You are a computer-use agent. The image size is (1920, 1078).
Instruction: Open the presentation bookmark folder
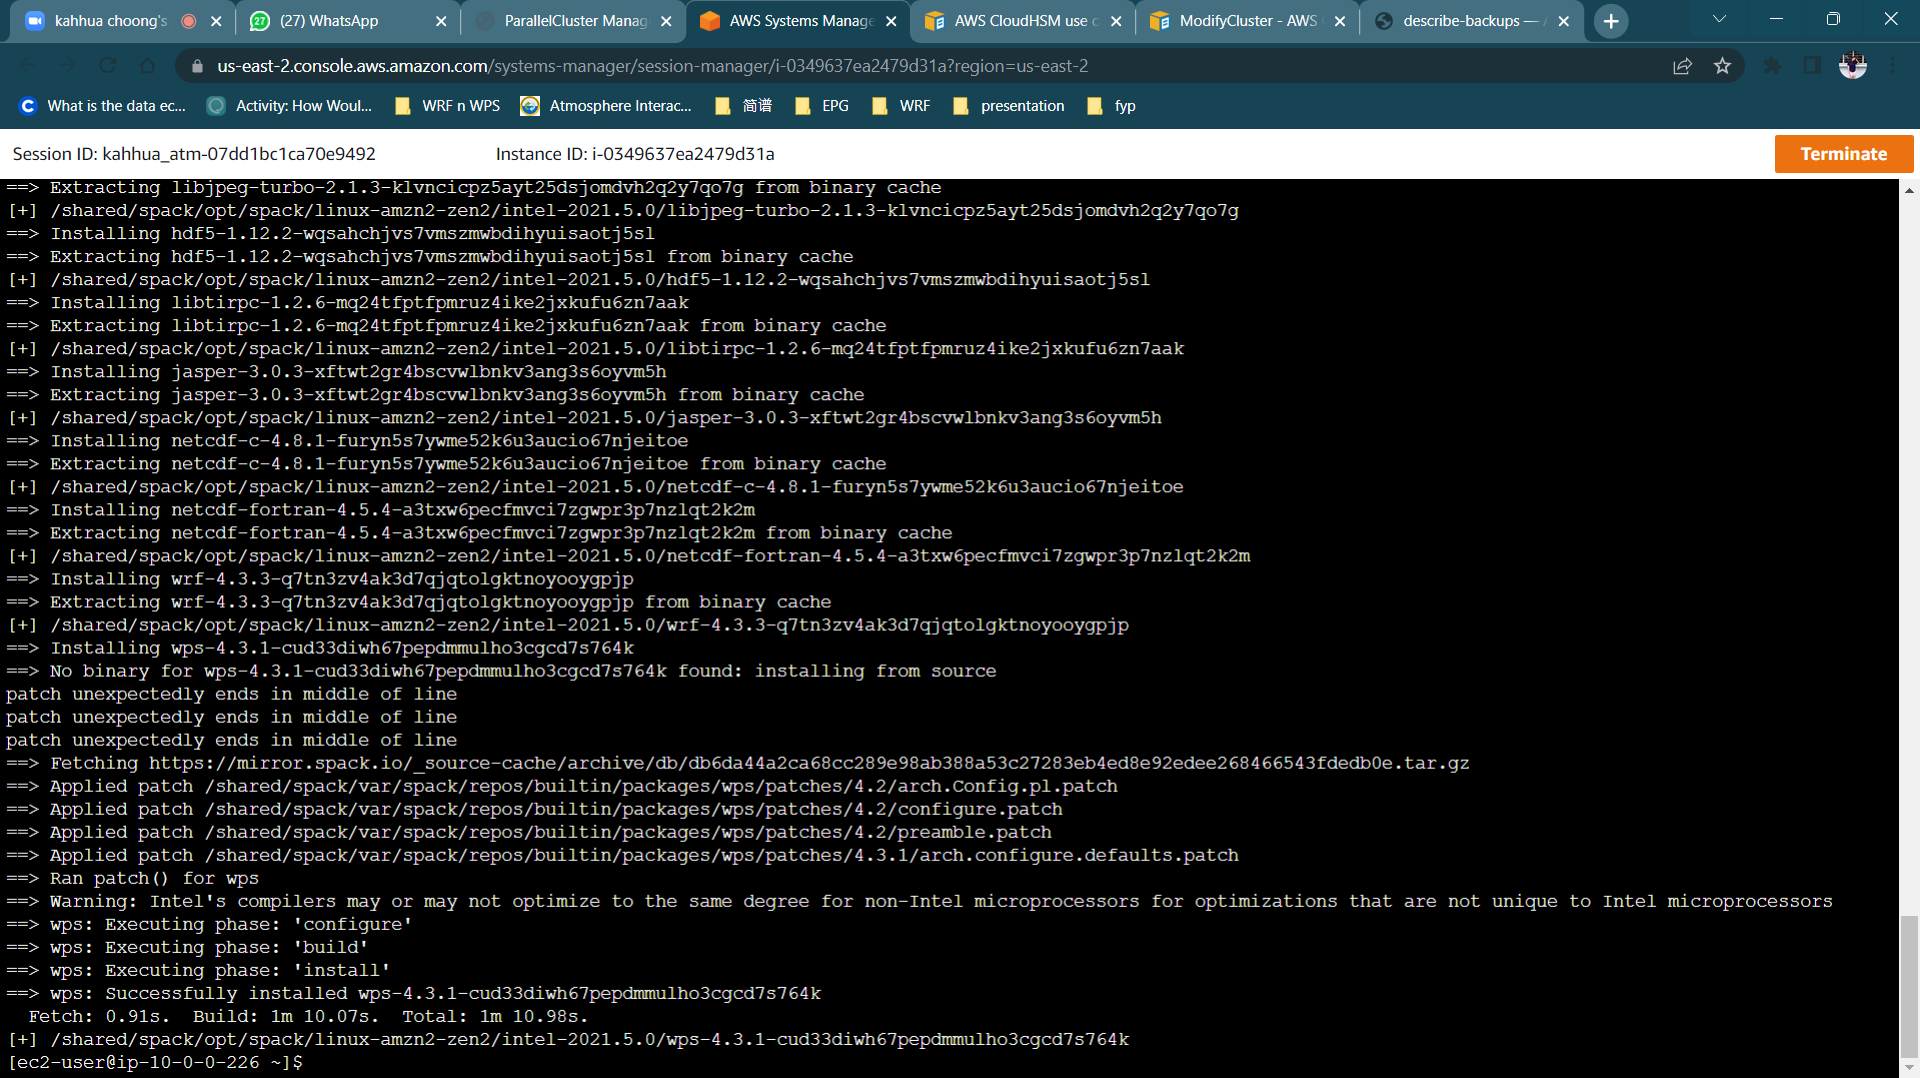1009,106
